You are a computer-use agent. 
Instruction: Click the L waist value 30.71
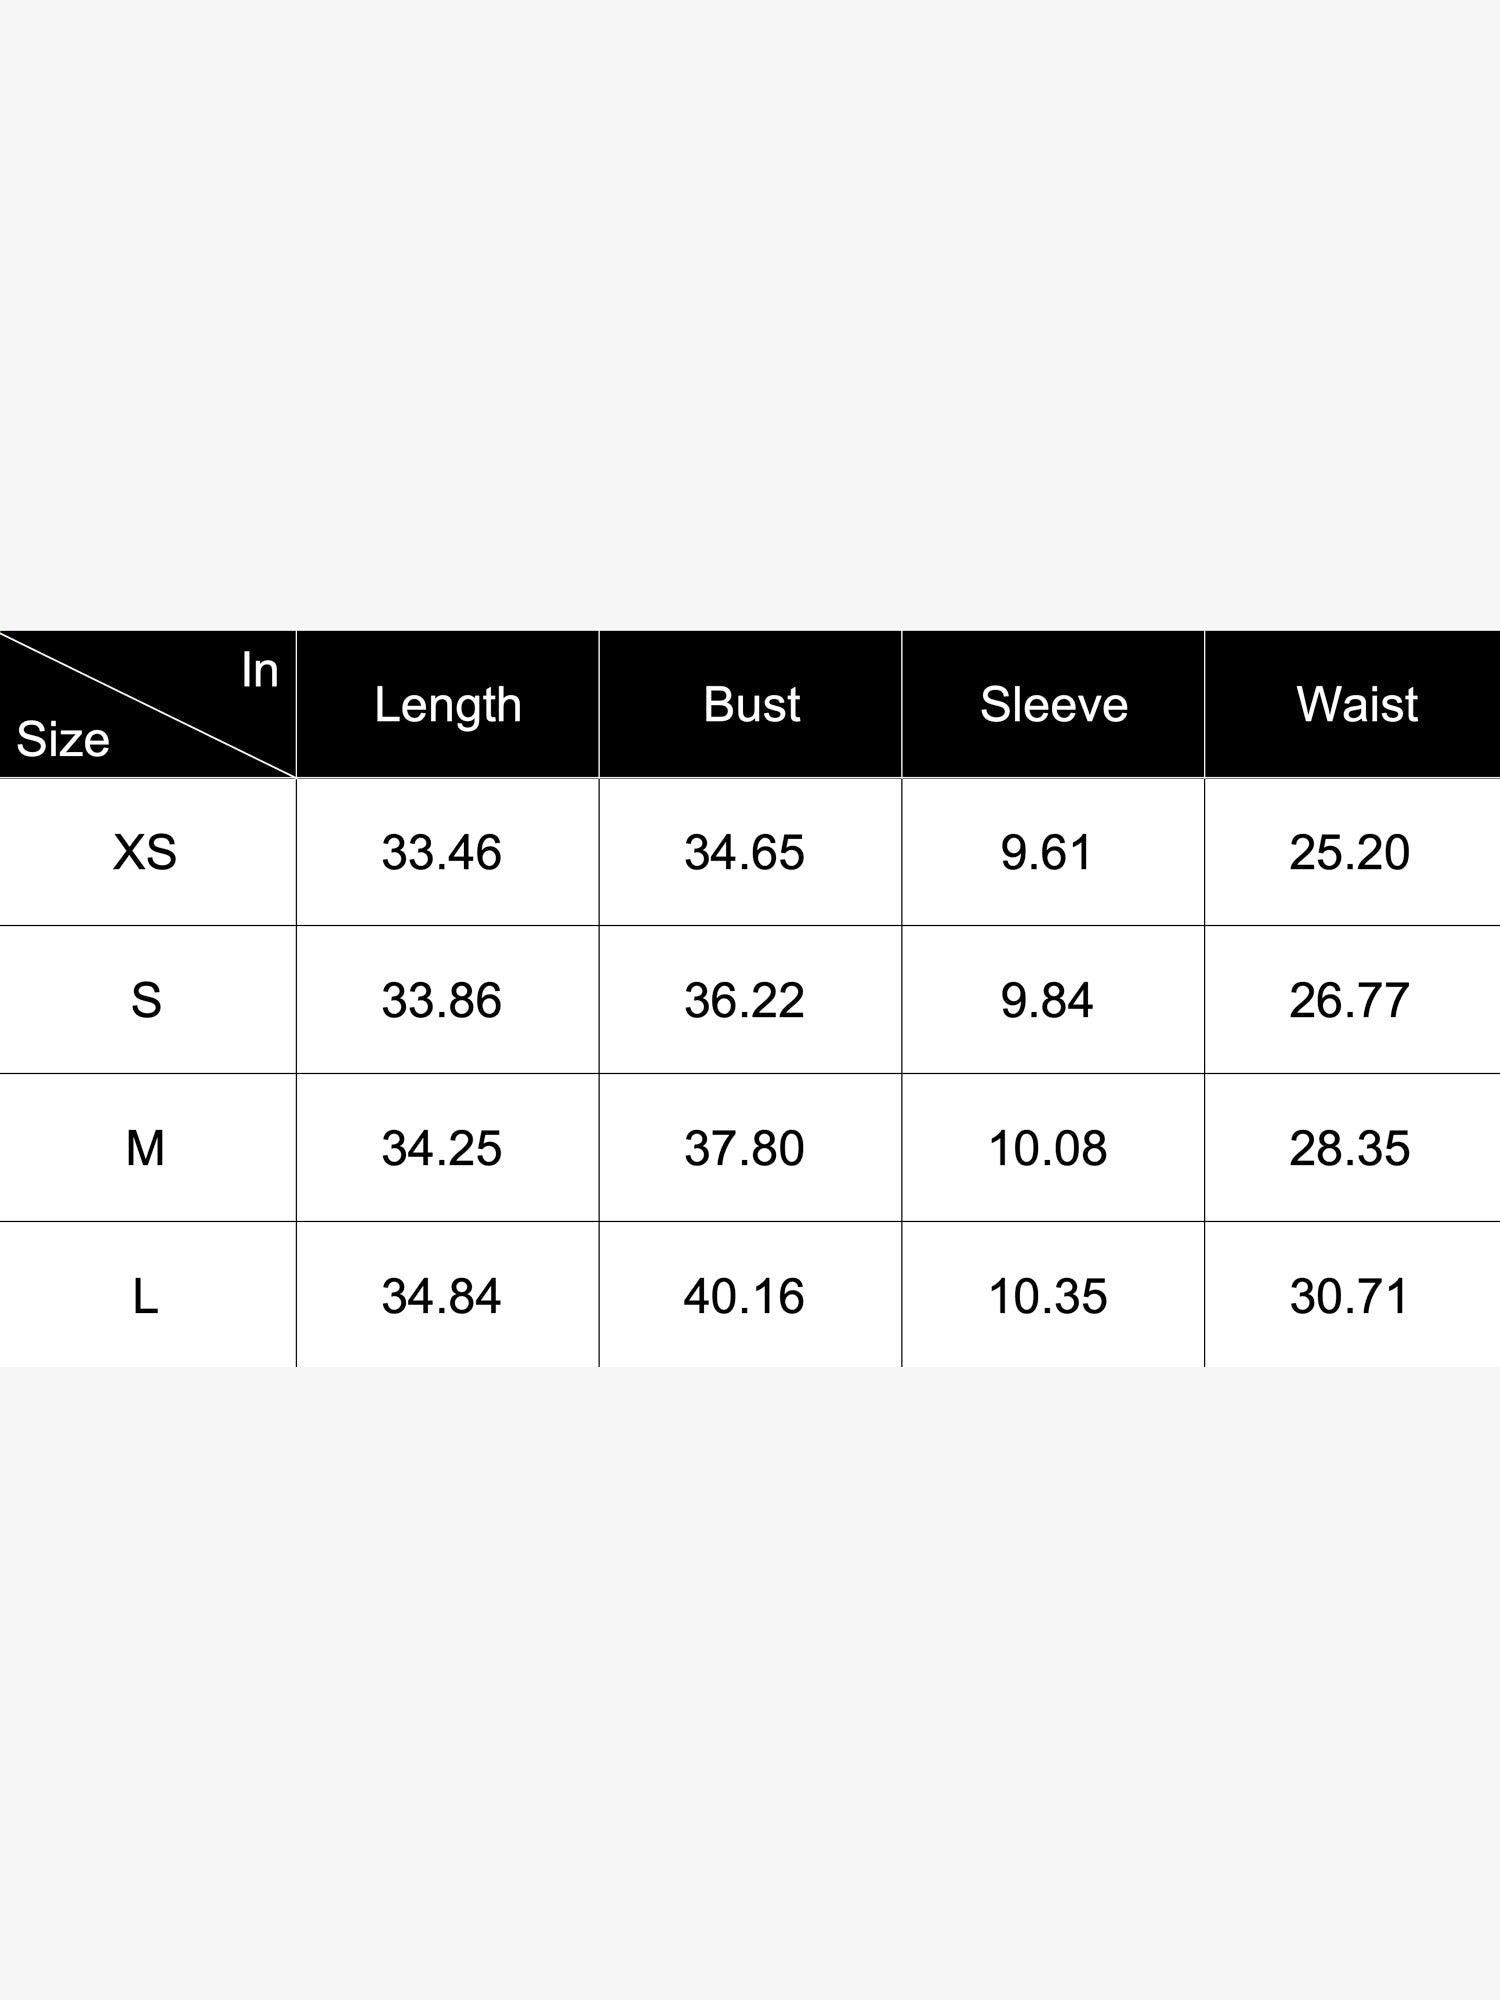pyautogui.click(x=1349, y=1296)
